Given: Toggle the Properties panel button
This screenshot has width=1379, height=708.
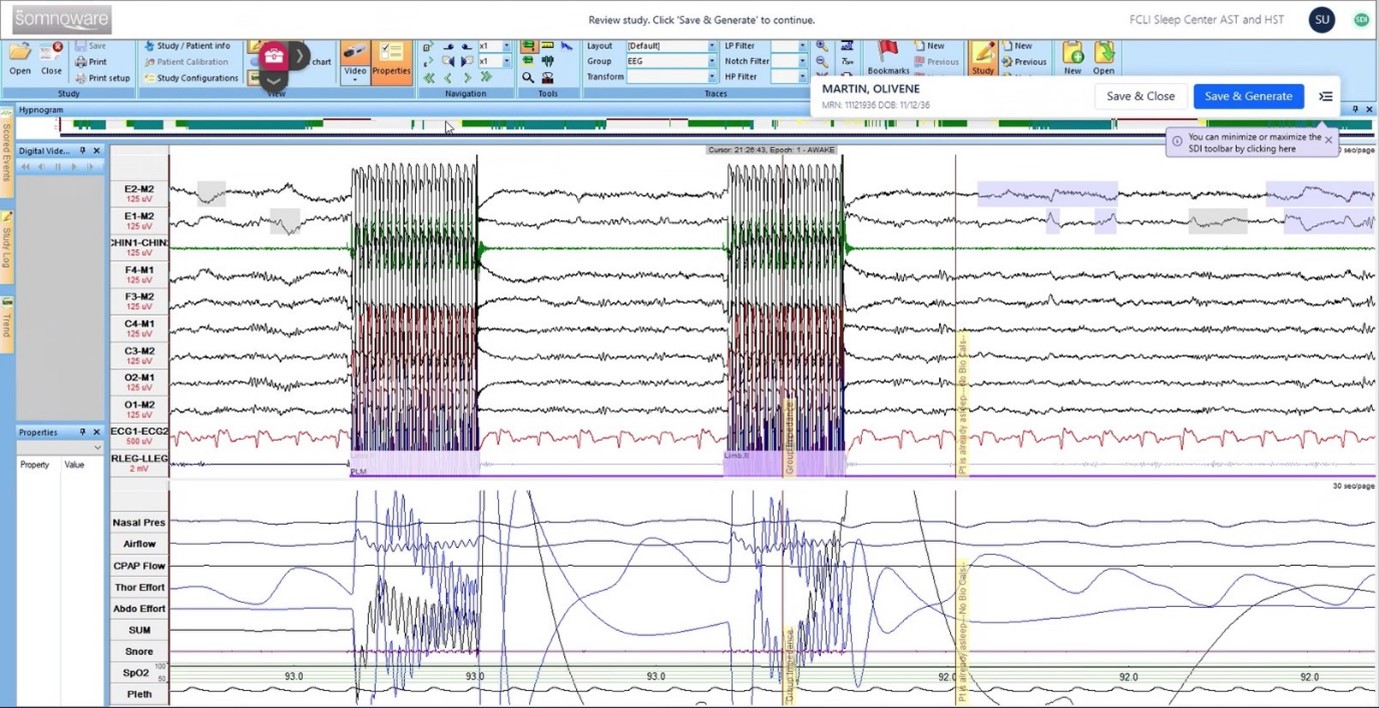Looking at the screenshot, I should click(x=391, y=59).
